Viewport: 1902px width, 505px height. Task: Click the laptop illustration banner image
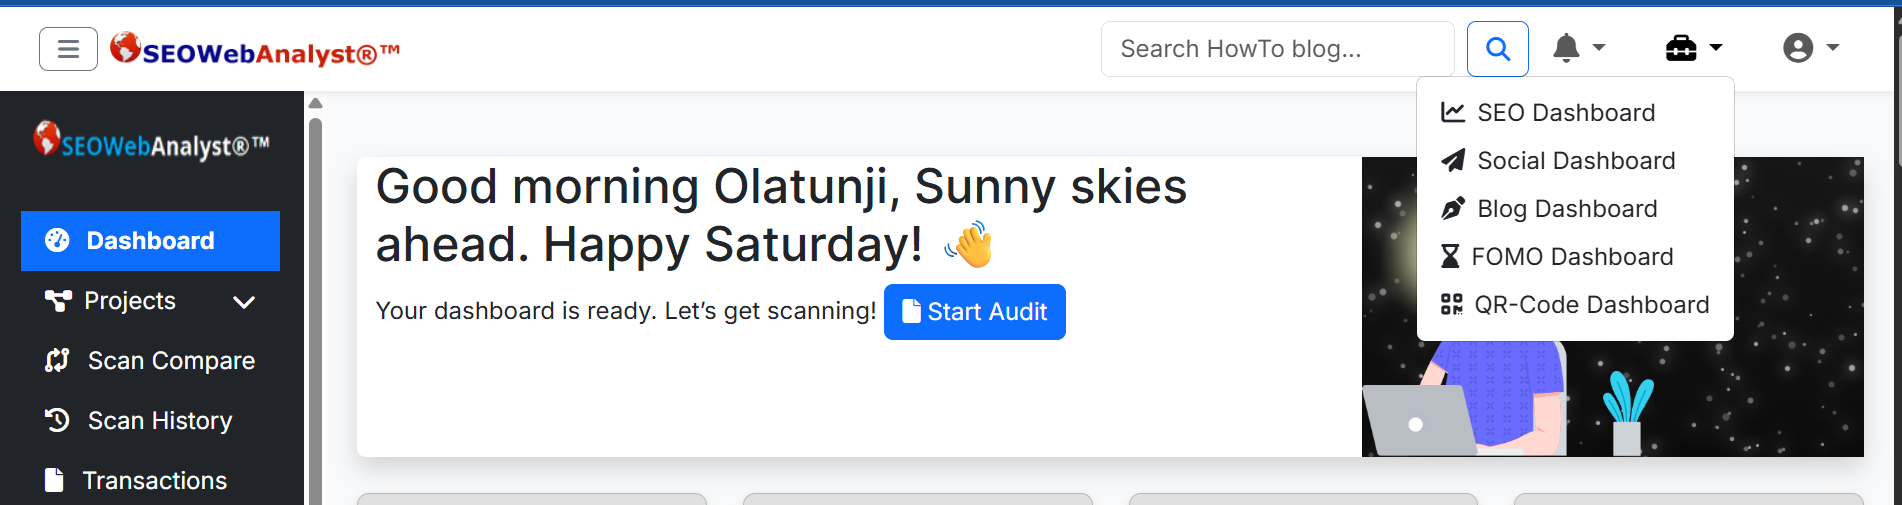1612,307
